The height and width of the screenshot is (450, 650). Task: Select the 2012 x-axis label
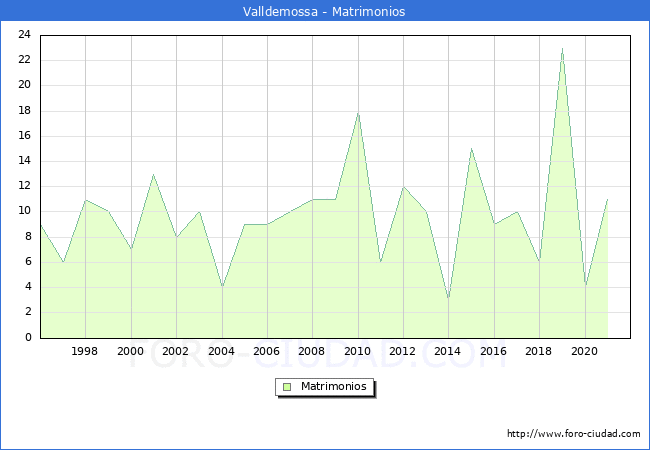pos(403,351)
